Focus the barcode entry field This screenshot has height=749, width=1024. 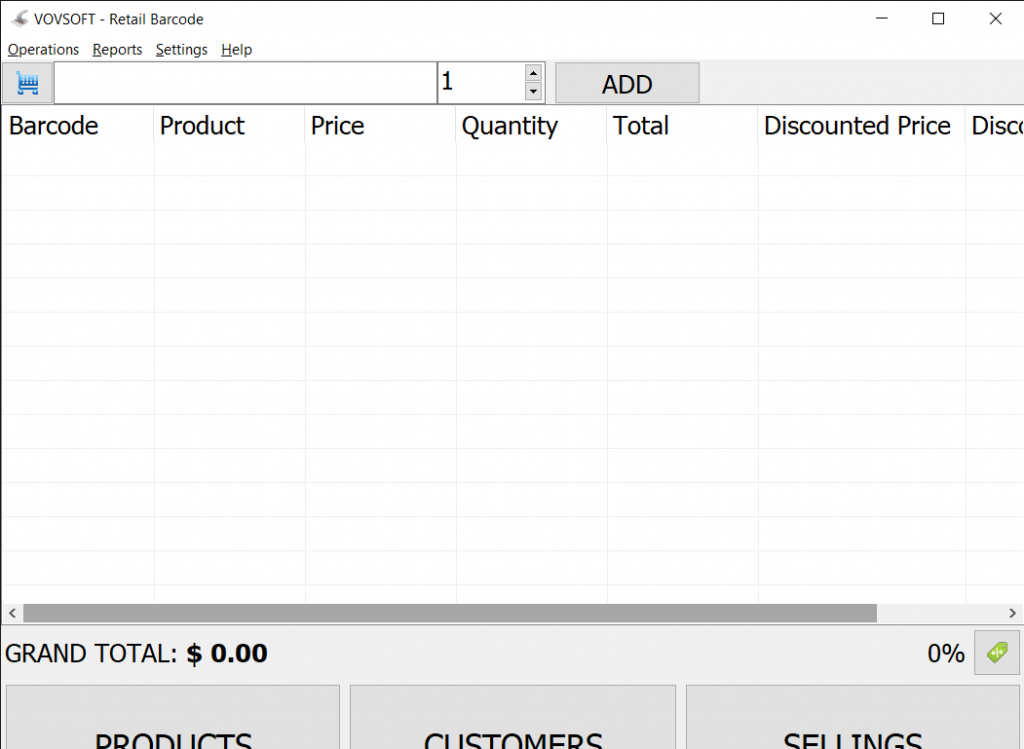[x=246, y=83]
